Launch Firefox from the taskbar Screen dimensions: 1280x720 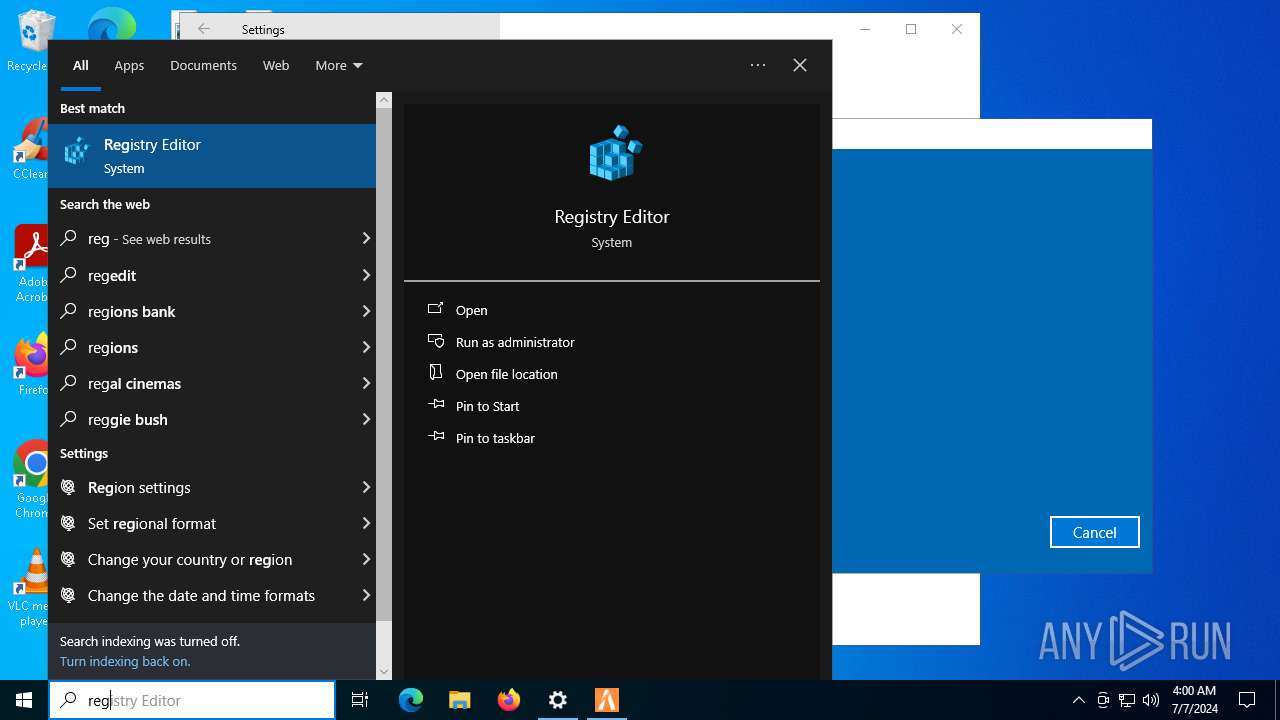point(509,700)
